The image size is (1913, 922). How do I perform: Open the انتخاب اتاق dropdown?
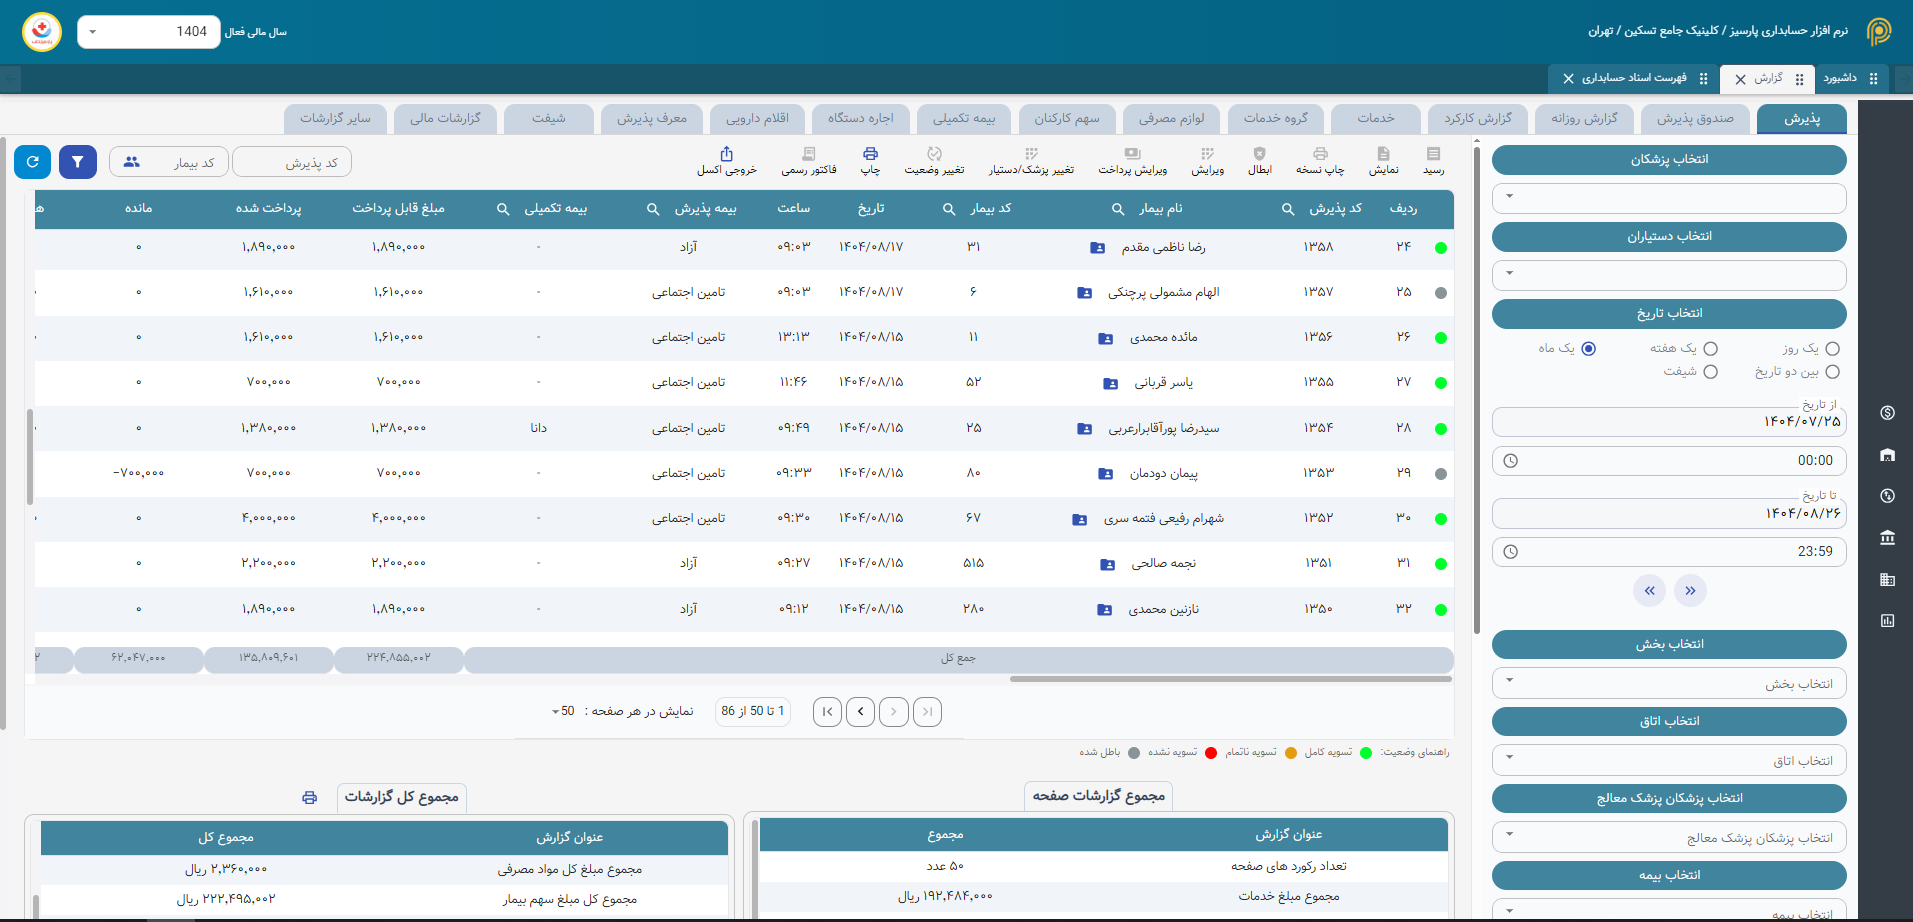point(1669,760)
